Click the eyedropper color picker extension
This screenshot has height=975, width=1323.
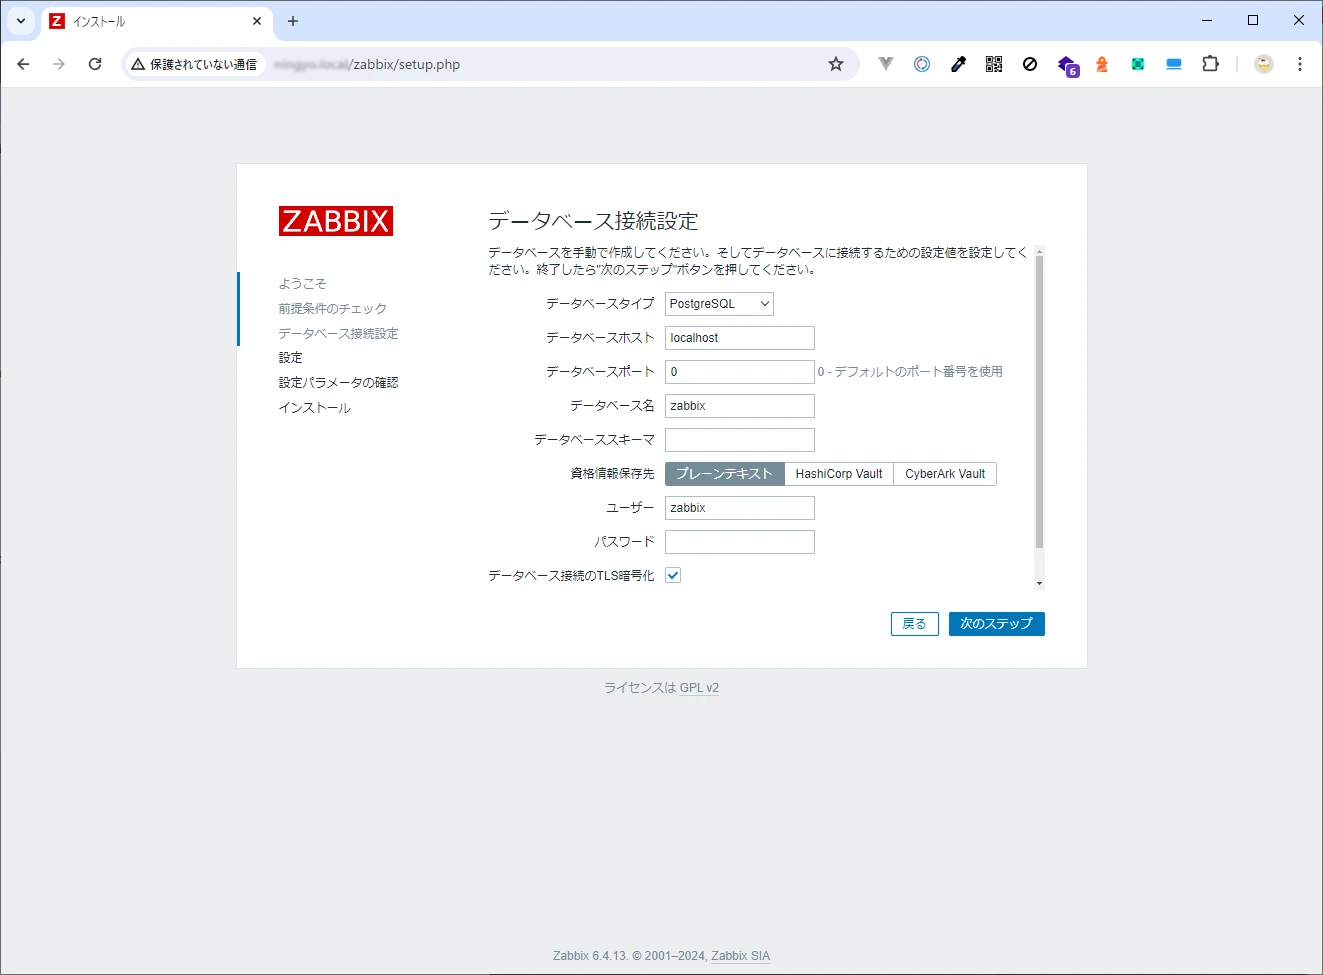(958, 64)
